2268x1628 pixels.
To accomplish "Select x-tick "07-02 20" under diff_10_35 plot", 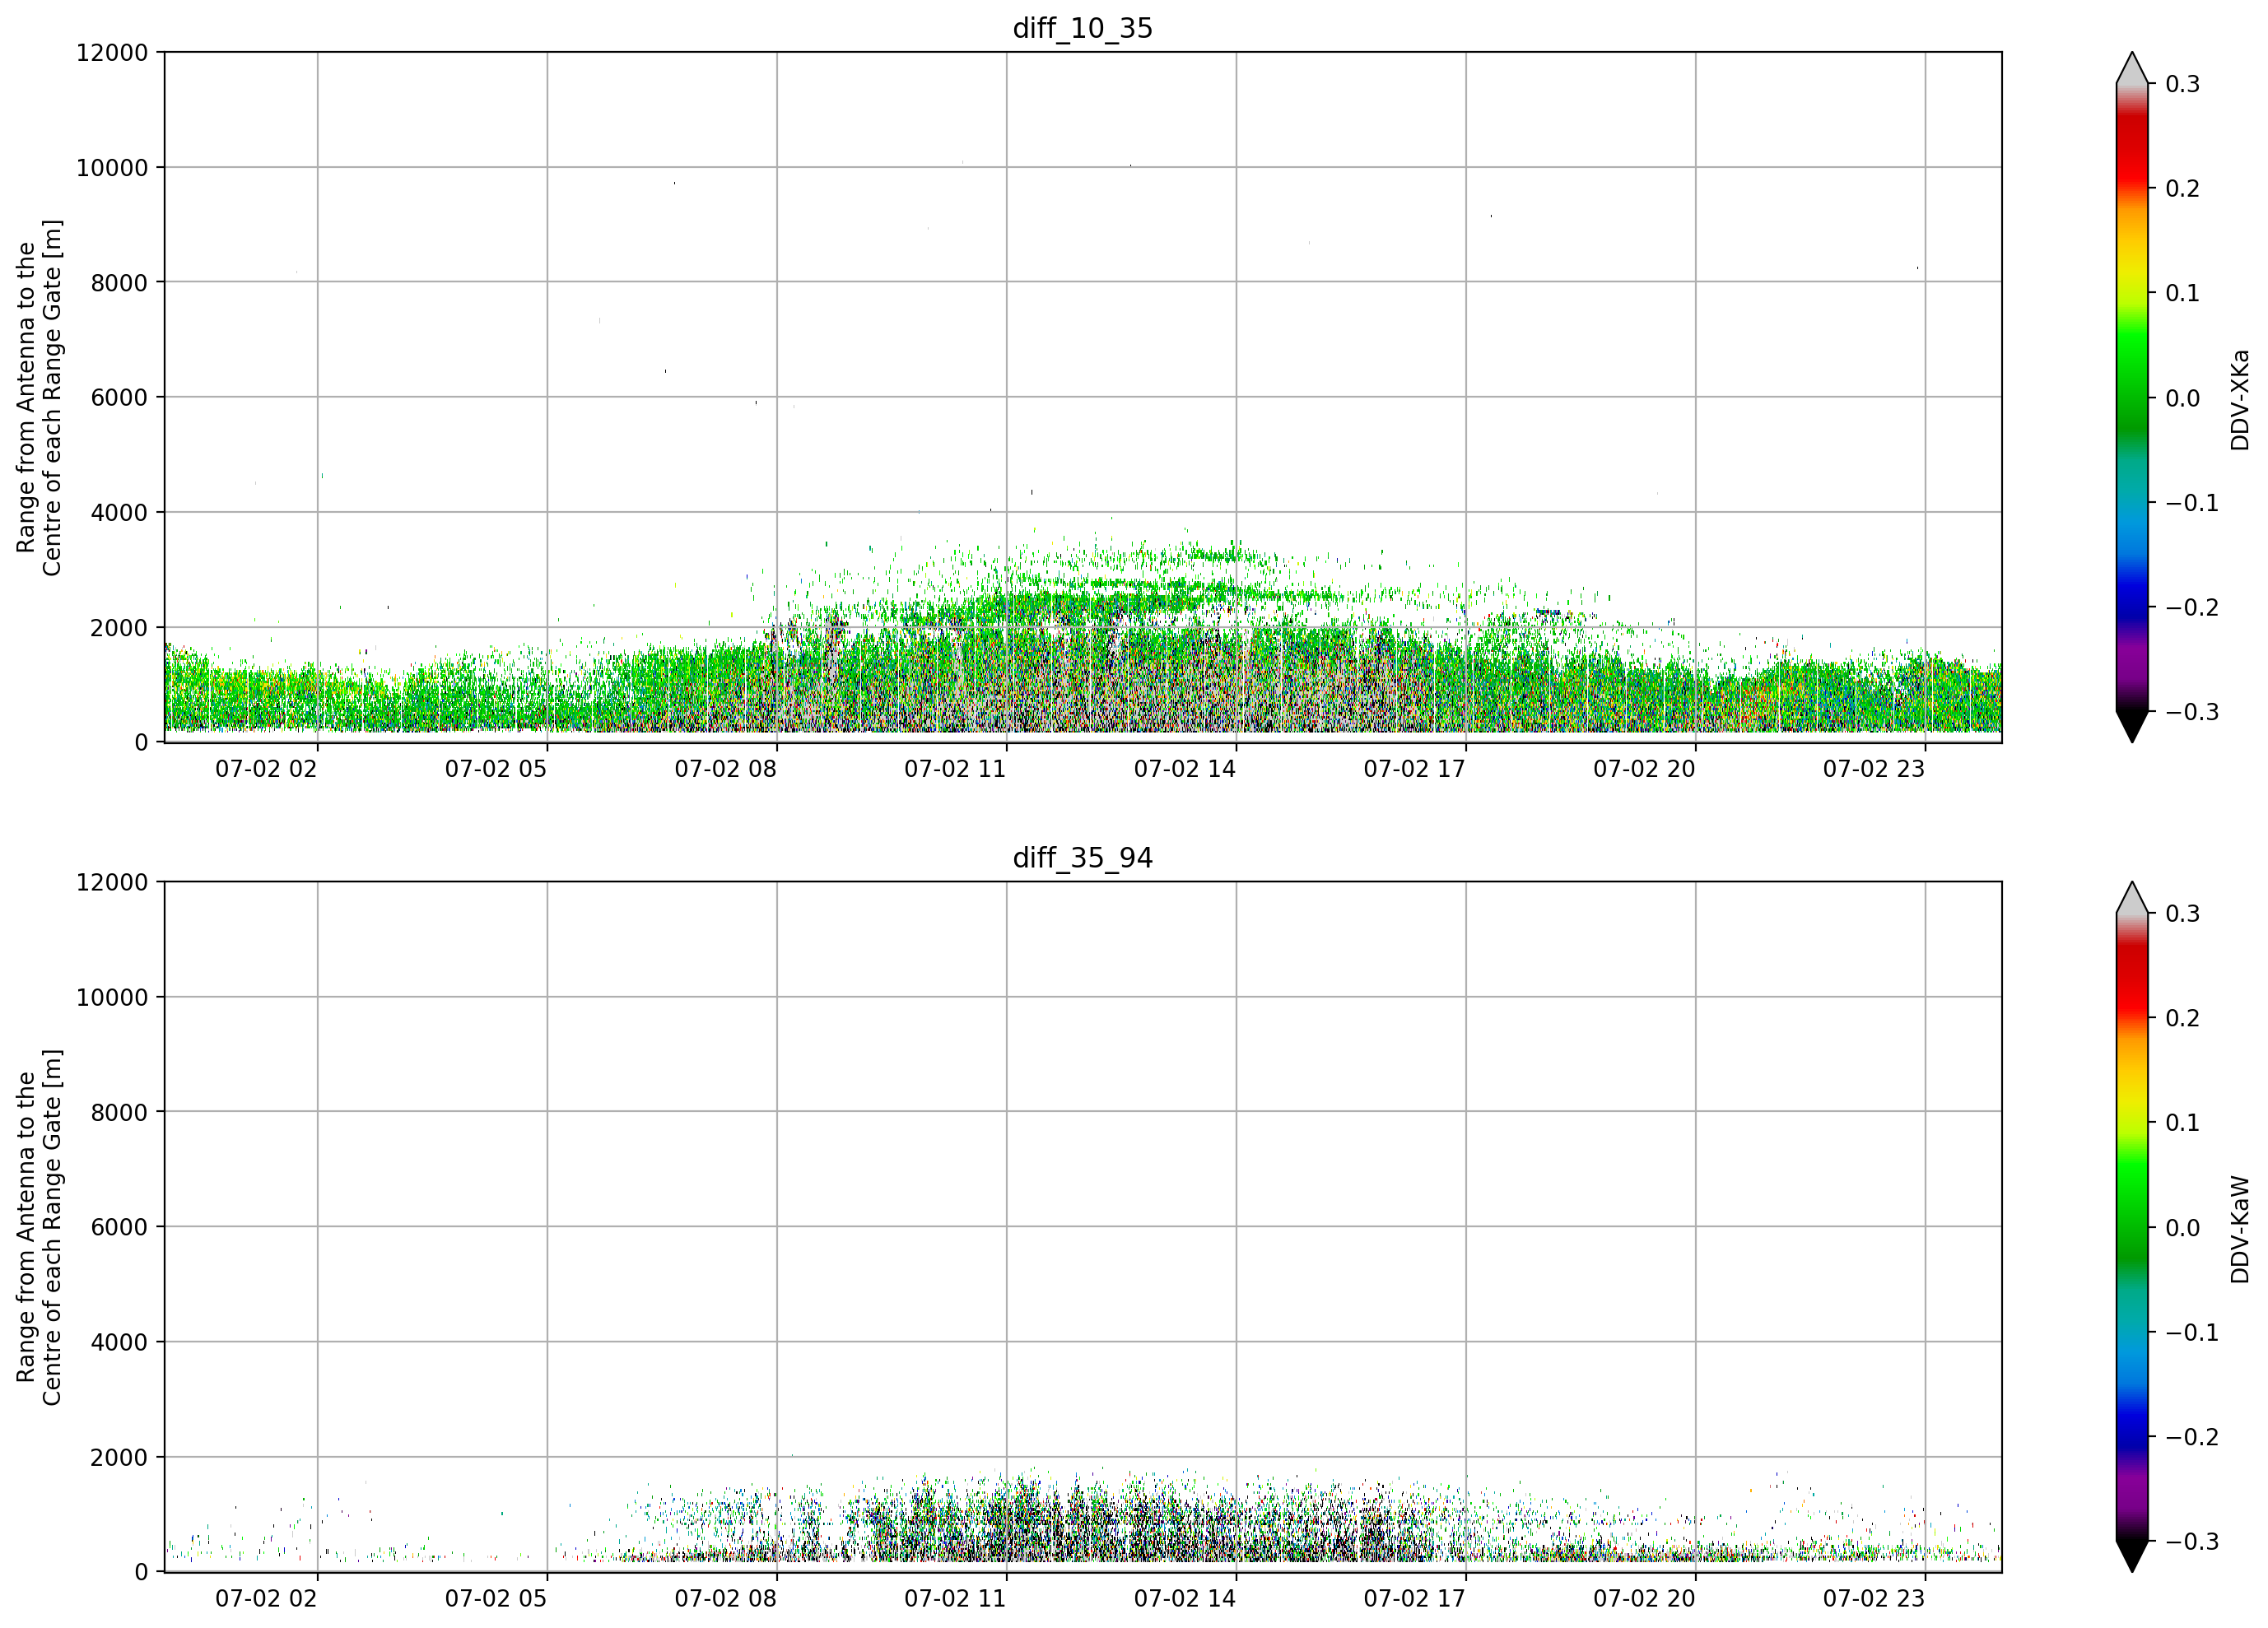I will tap(1645, 769).
